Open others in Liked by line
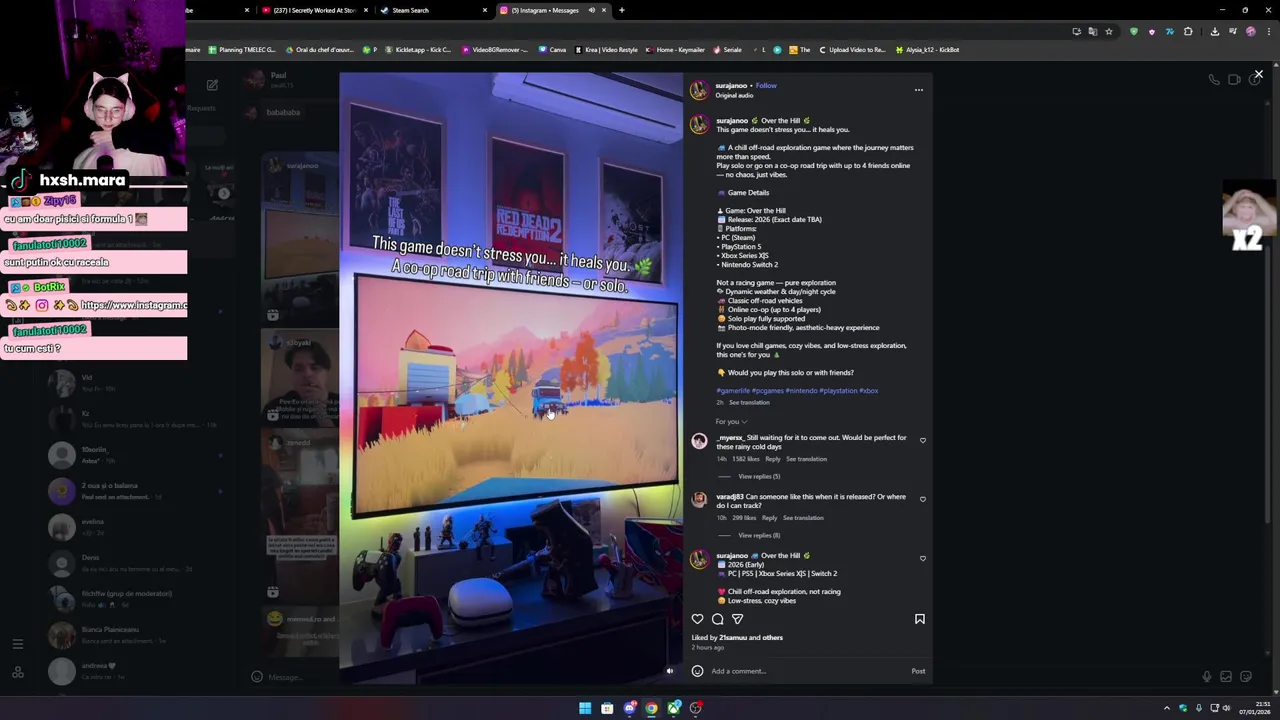Screen dimensions: 1280x720 coord(772,637)
